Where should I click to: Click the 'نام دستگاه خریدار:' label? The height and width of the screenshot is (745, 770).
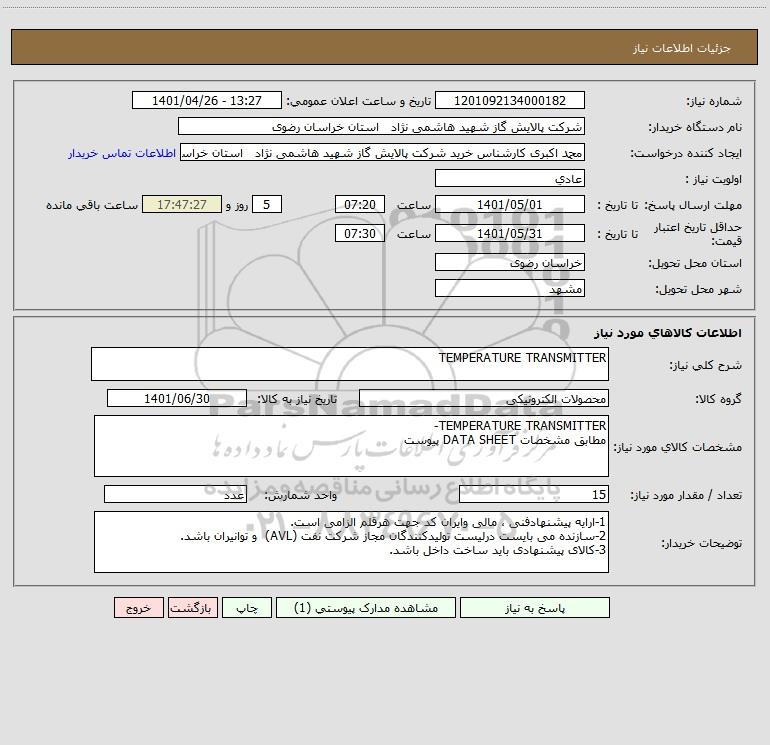click(695, 128)
